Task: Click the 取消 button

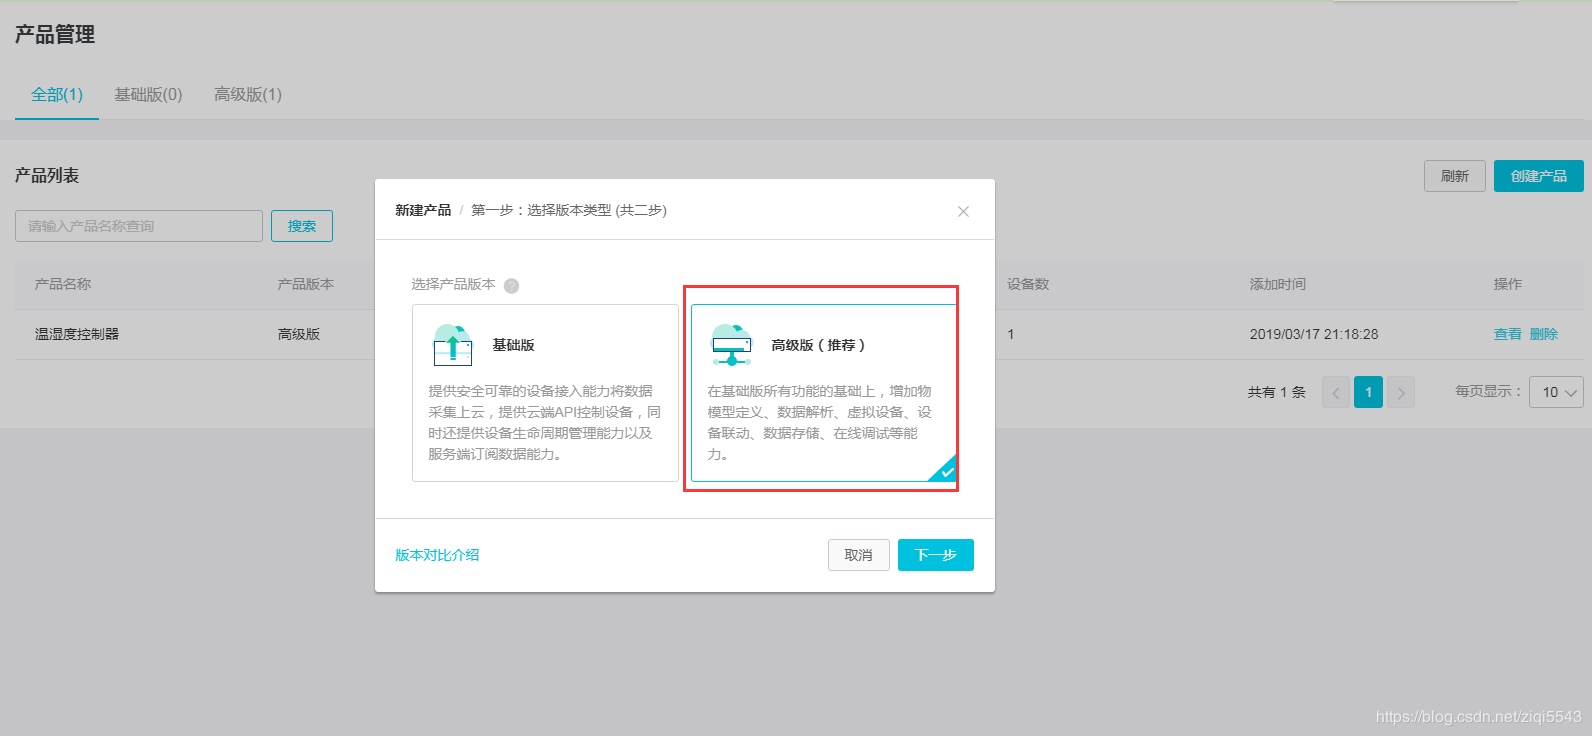Action: [859, 555]
